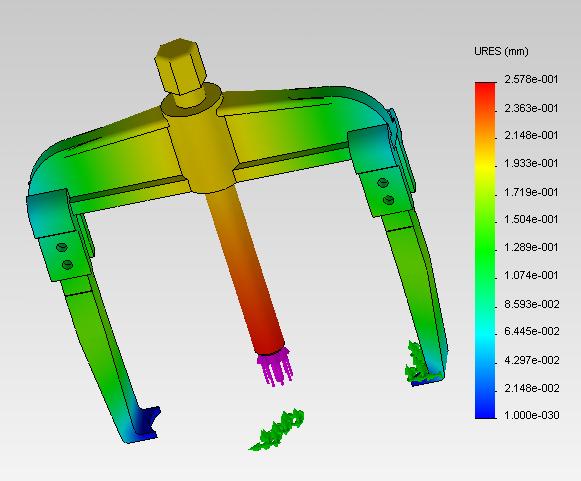
Task: Select the 4.297e-002 legend value
Action: (x=532, y=360)
